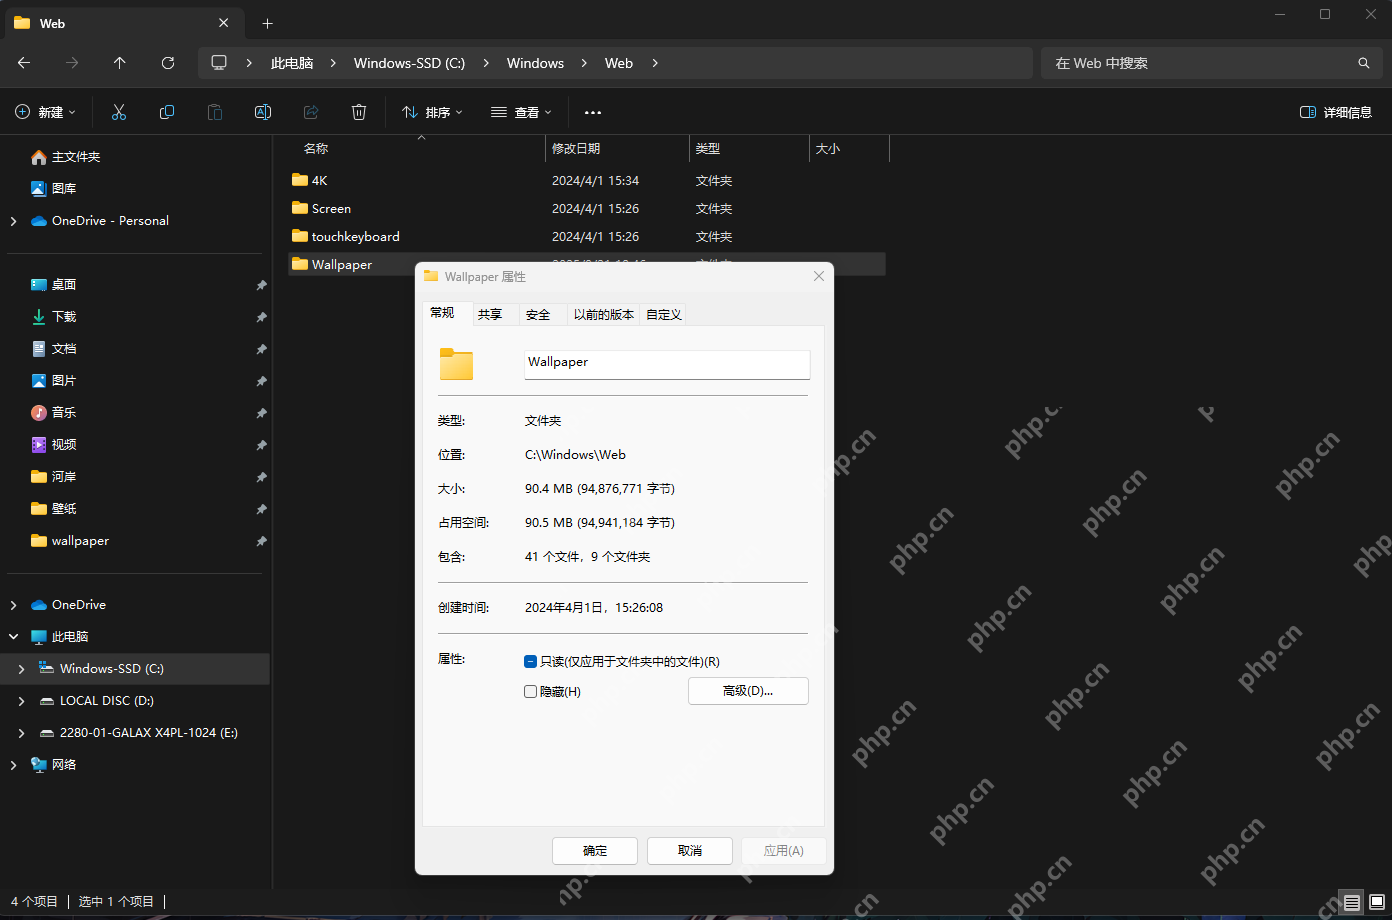
Task: Click the Delete trash can icon
Action: (359, 112)
